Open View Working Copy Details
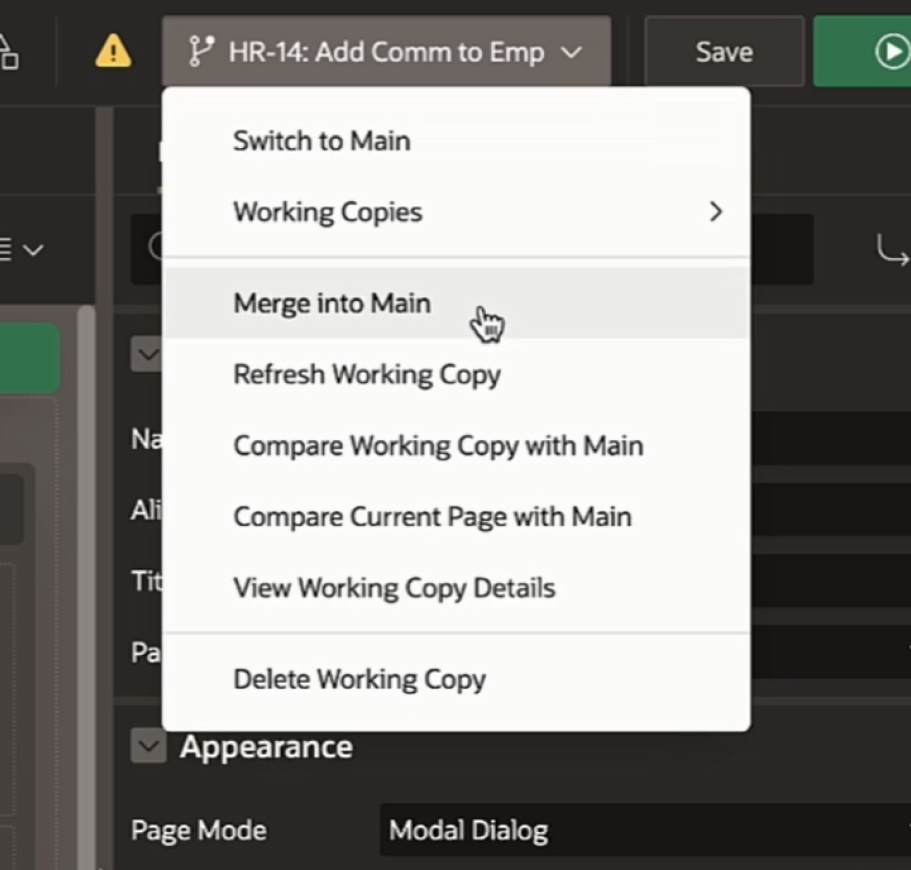The width and height of the screenshot is (911, 870). coord(394,588)
